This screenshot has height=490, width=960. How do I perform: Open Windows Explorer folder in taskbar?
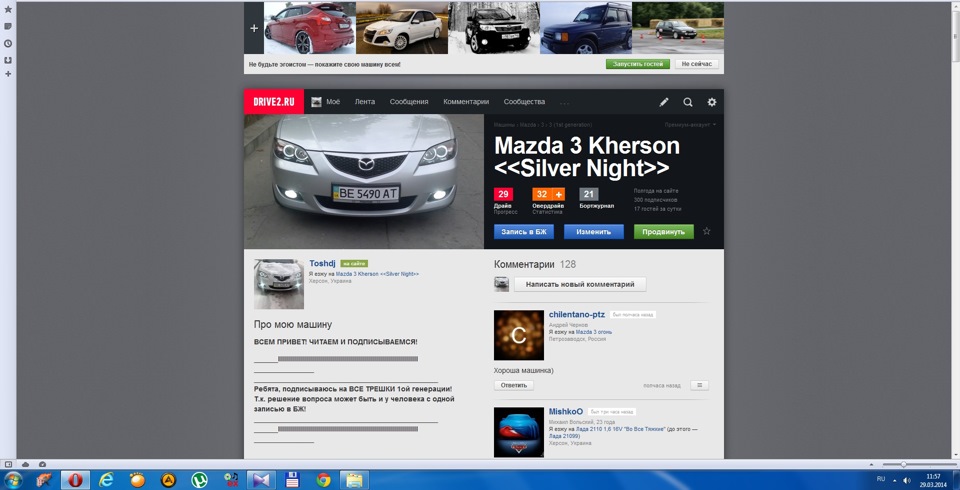(354, 480)
